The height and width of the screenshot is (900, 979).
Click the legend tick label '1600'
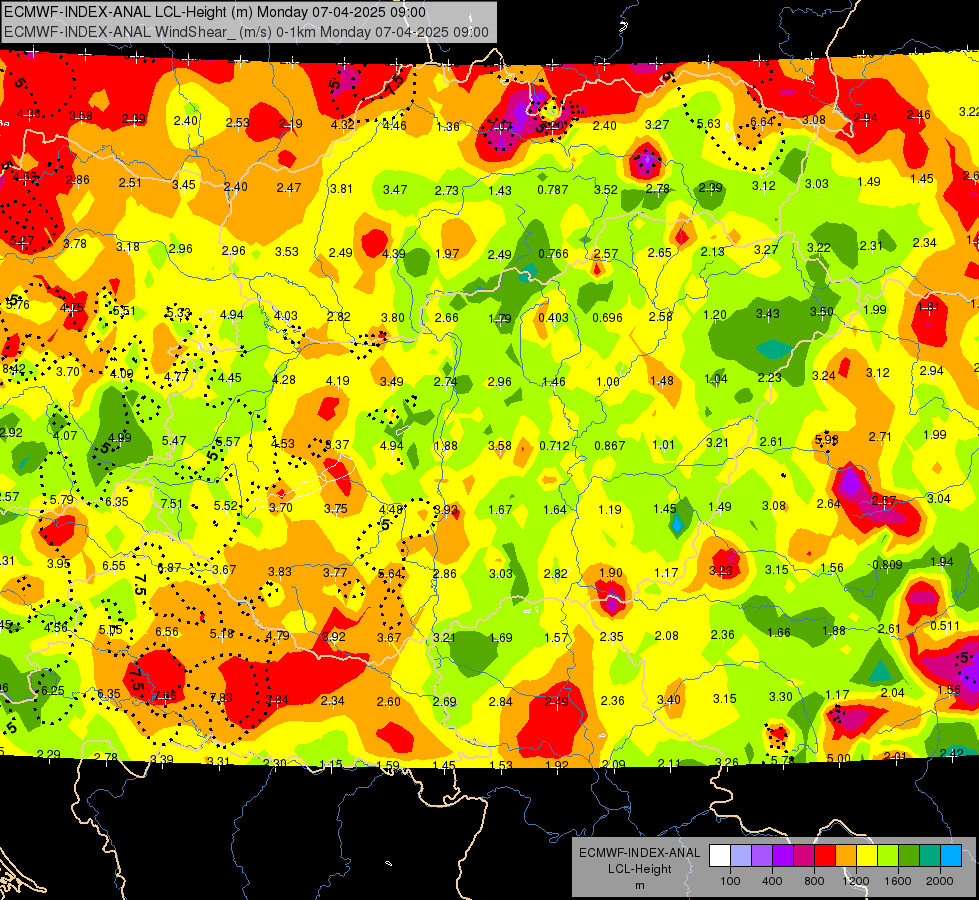(898, 881)
